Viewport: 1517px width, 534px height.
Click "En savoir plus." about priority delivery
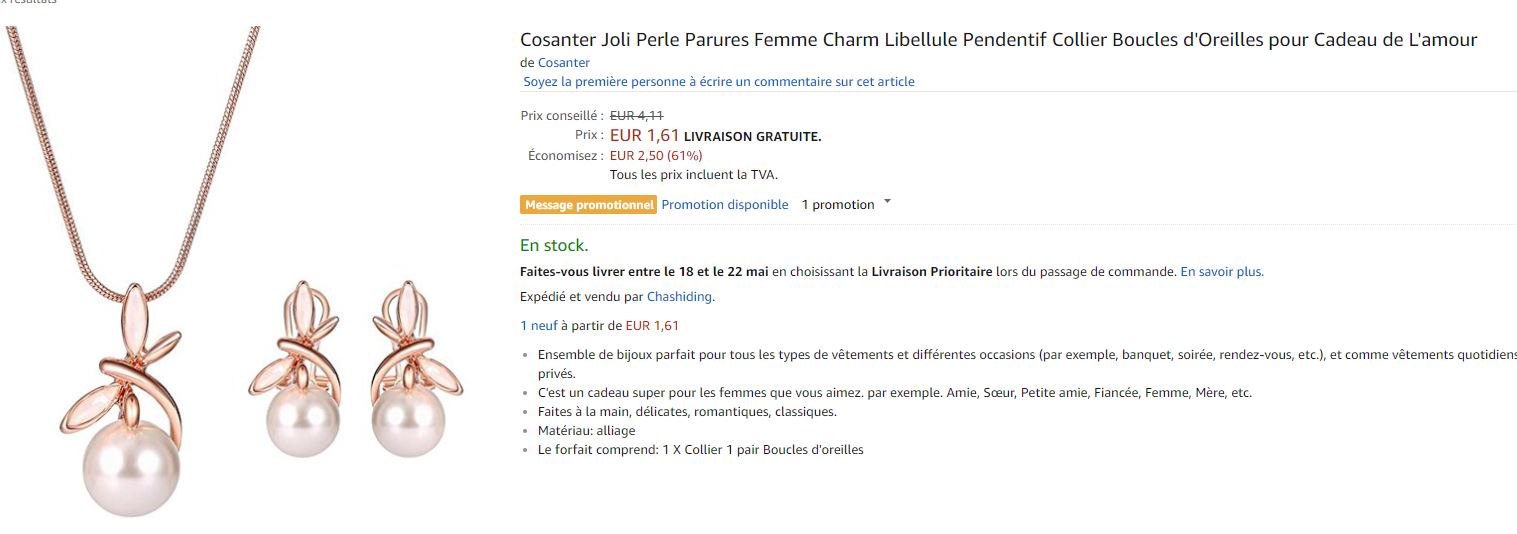click(1221, 271)
